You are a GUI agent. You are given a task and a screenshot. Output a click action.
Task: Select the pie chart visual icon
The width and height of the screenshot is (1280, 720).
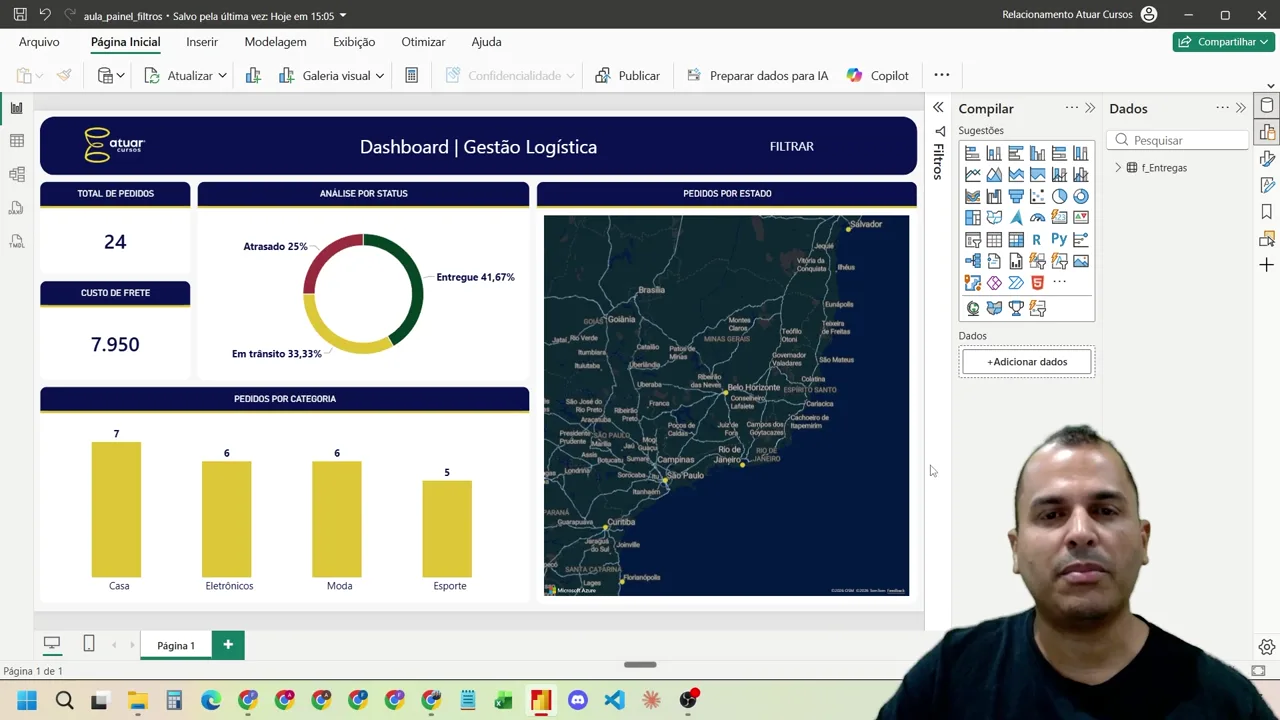coord(1059,196)
